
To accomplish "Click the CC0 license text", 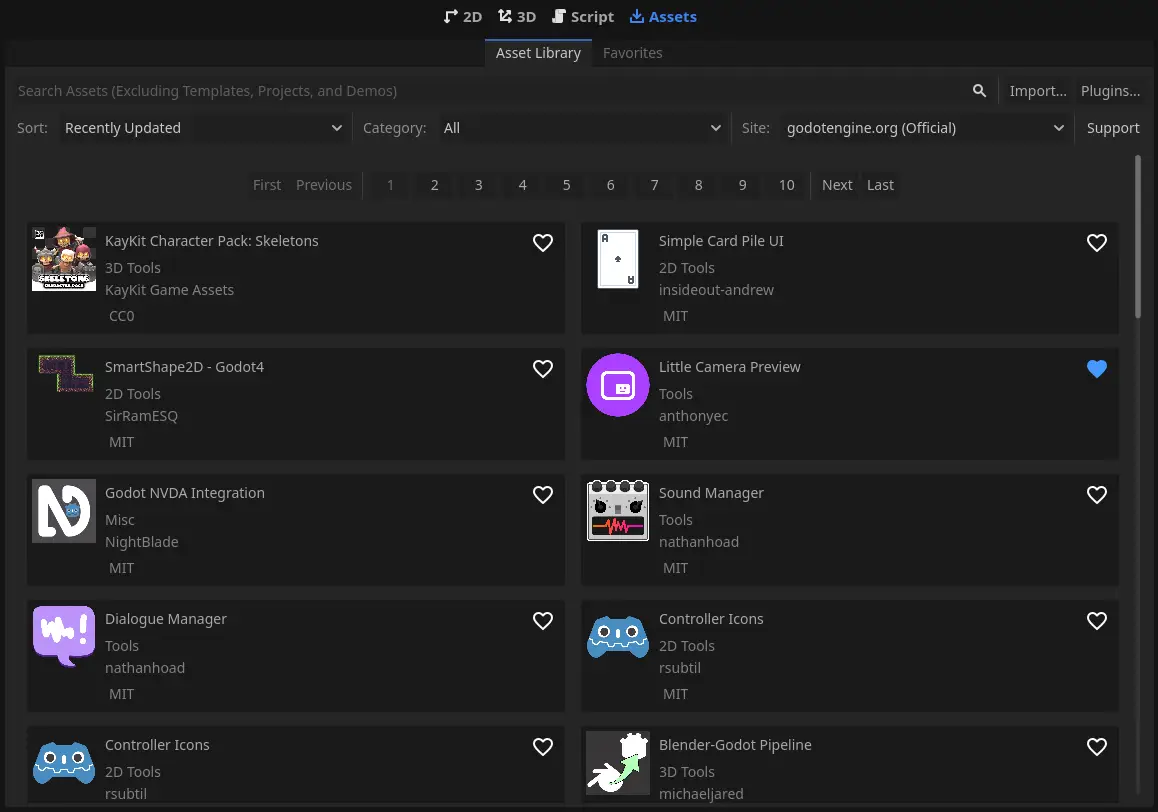I will point(122,316).
